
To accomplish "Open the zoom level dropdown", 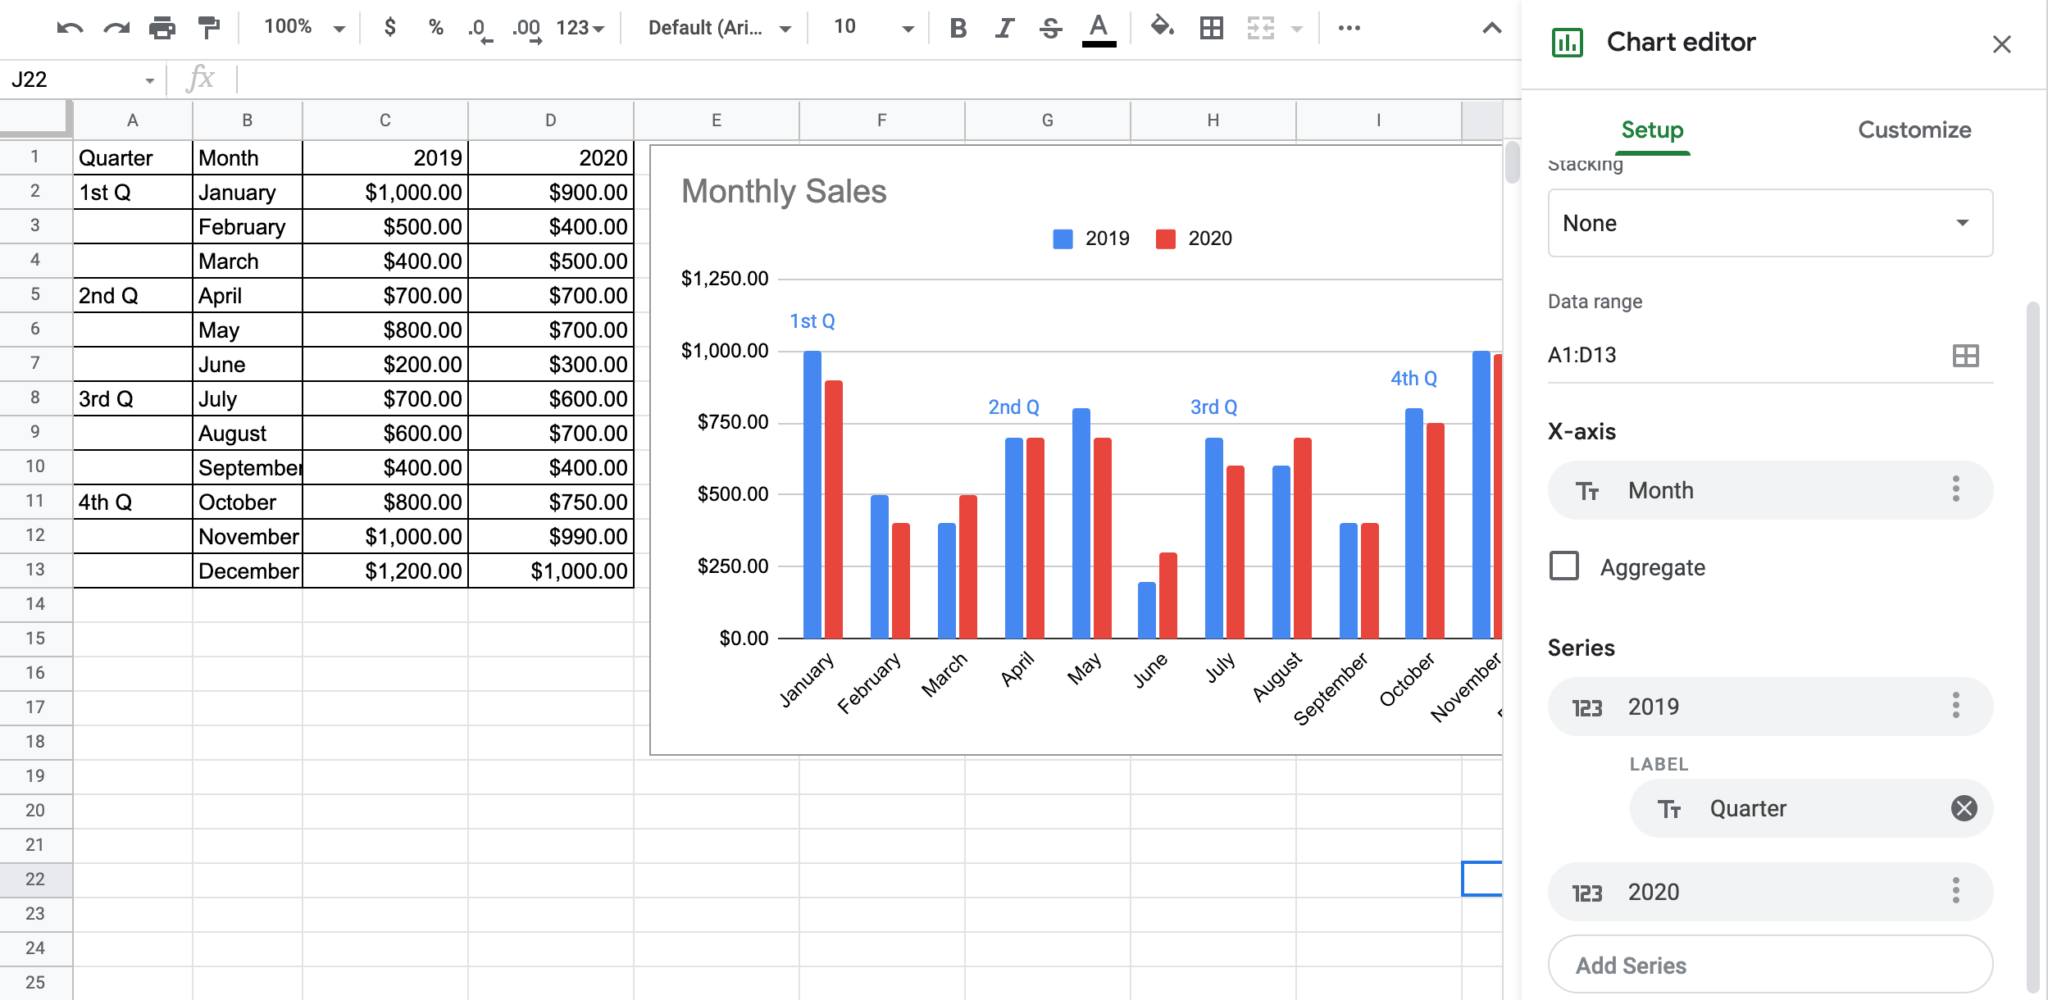I will point(298,27).
